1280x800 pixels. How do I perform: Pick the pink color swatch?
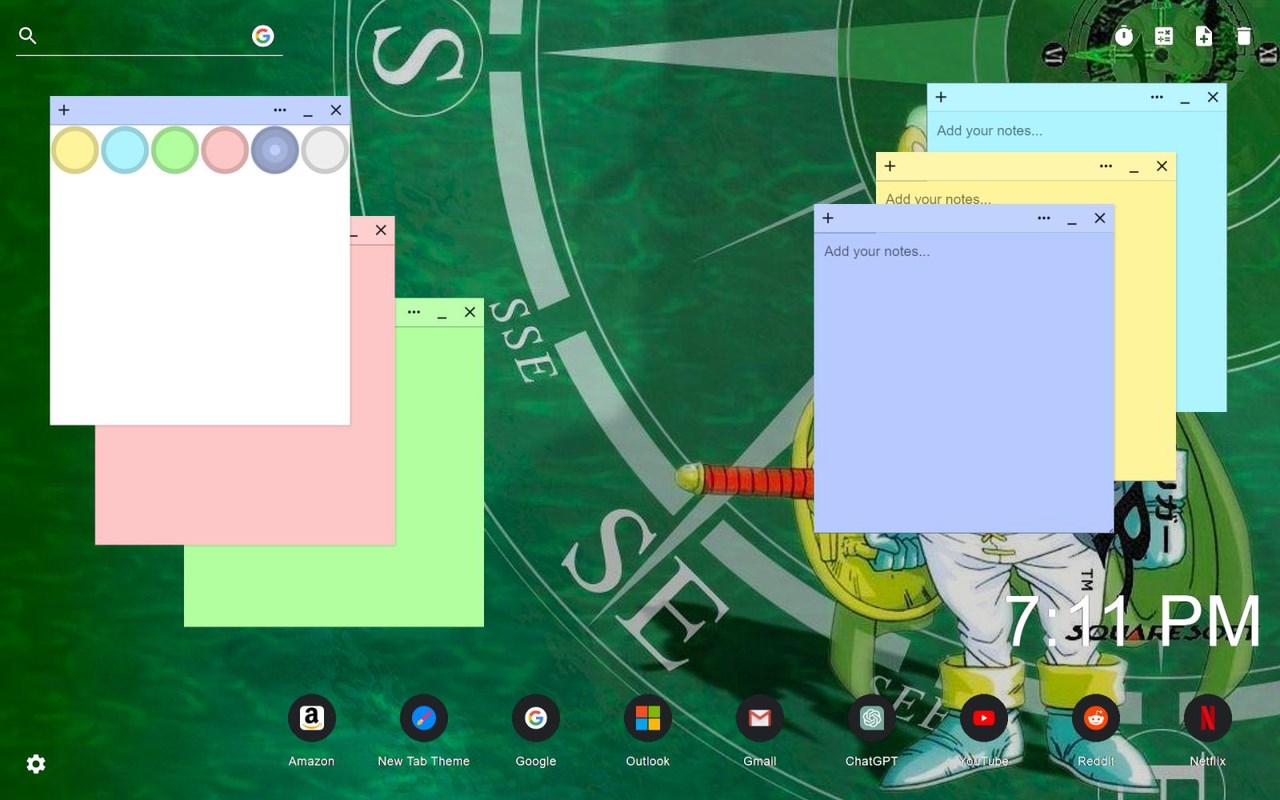coord(225,150)
